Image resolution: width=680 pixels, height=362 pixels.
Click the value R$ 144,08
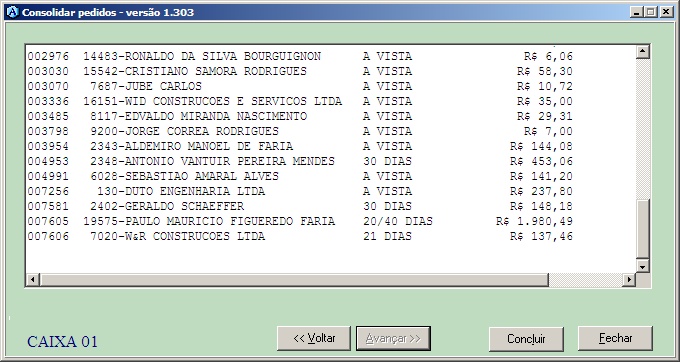click(541, 146)
